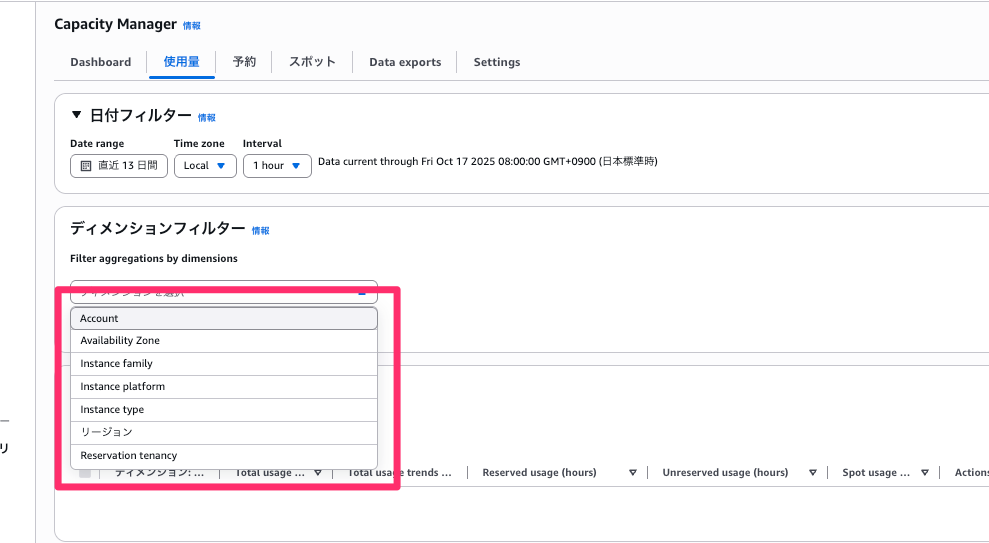Click the Reserved usage (hours) header text
This screenshot has width=989, height=543.
coord(539,472)
